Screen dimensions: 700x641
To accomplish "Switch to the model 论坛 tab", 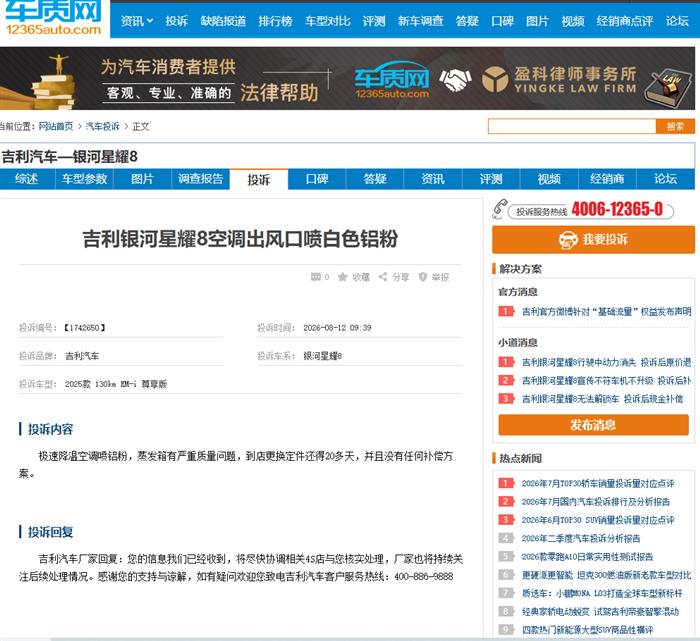I will point(666,179).
